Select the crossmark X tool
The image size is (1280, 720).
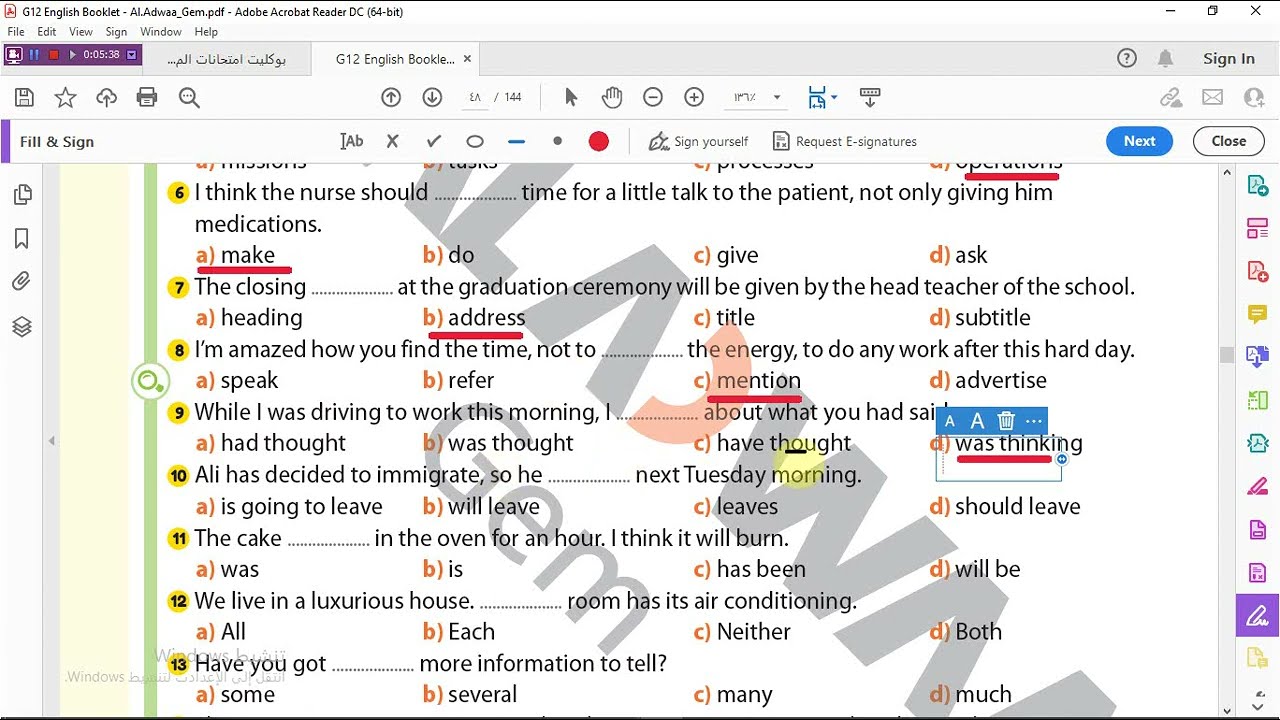[x=392, y=141]
